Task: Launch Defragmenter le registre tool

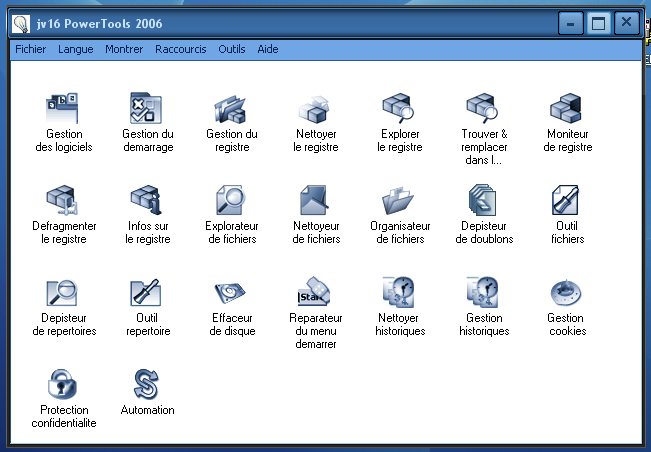Action: [64, 202]
